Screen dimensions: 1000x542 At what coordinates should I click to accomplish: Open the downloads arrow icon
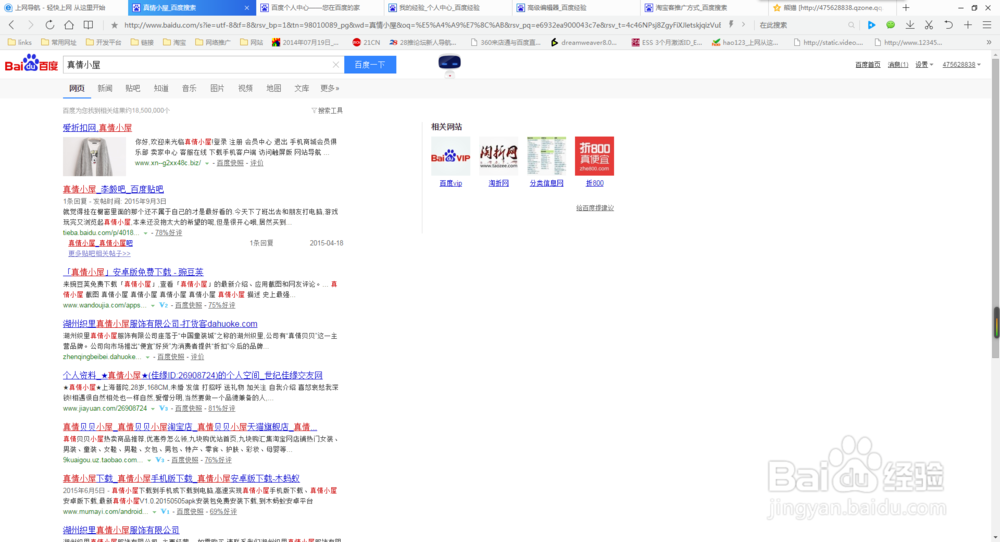[x=910, y=25]
